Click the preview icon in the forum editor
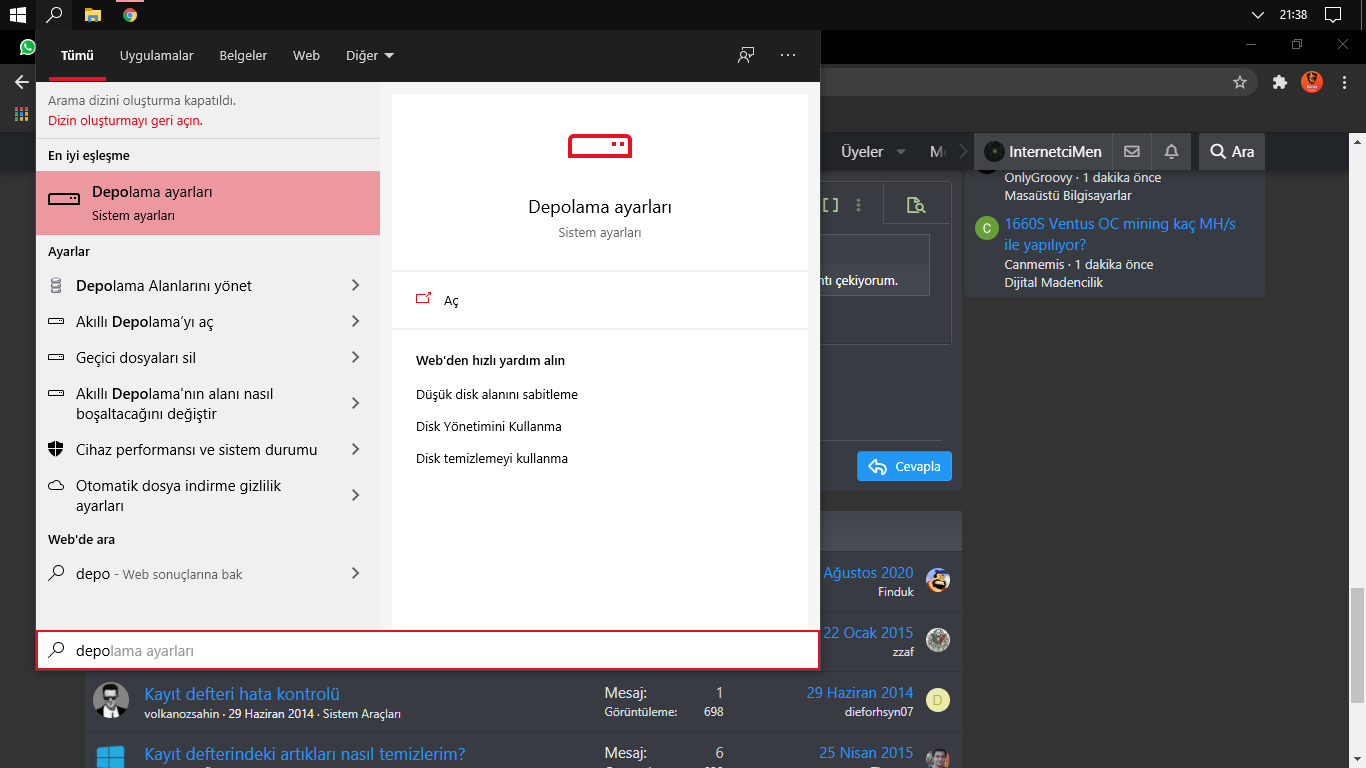 click(915, 205)
